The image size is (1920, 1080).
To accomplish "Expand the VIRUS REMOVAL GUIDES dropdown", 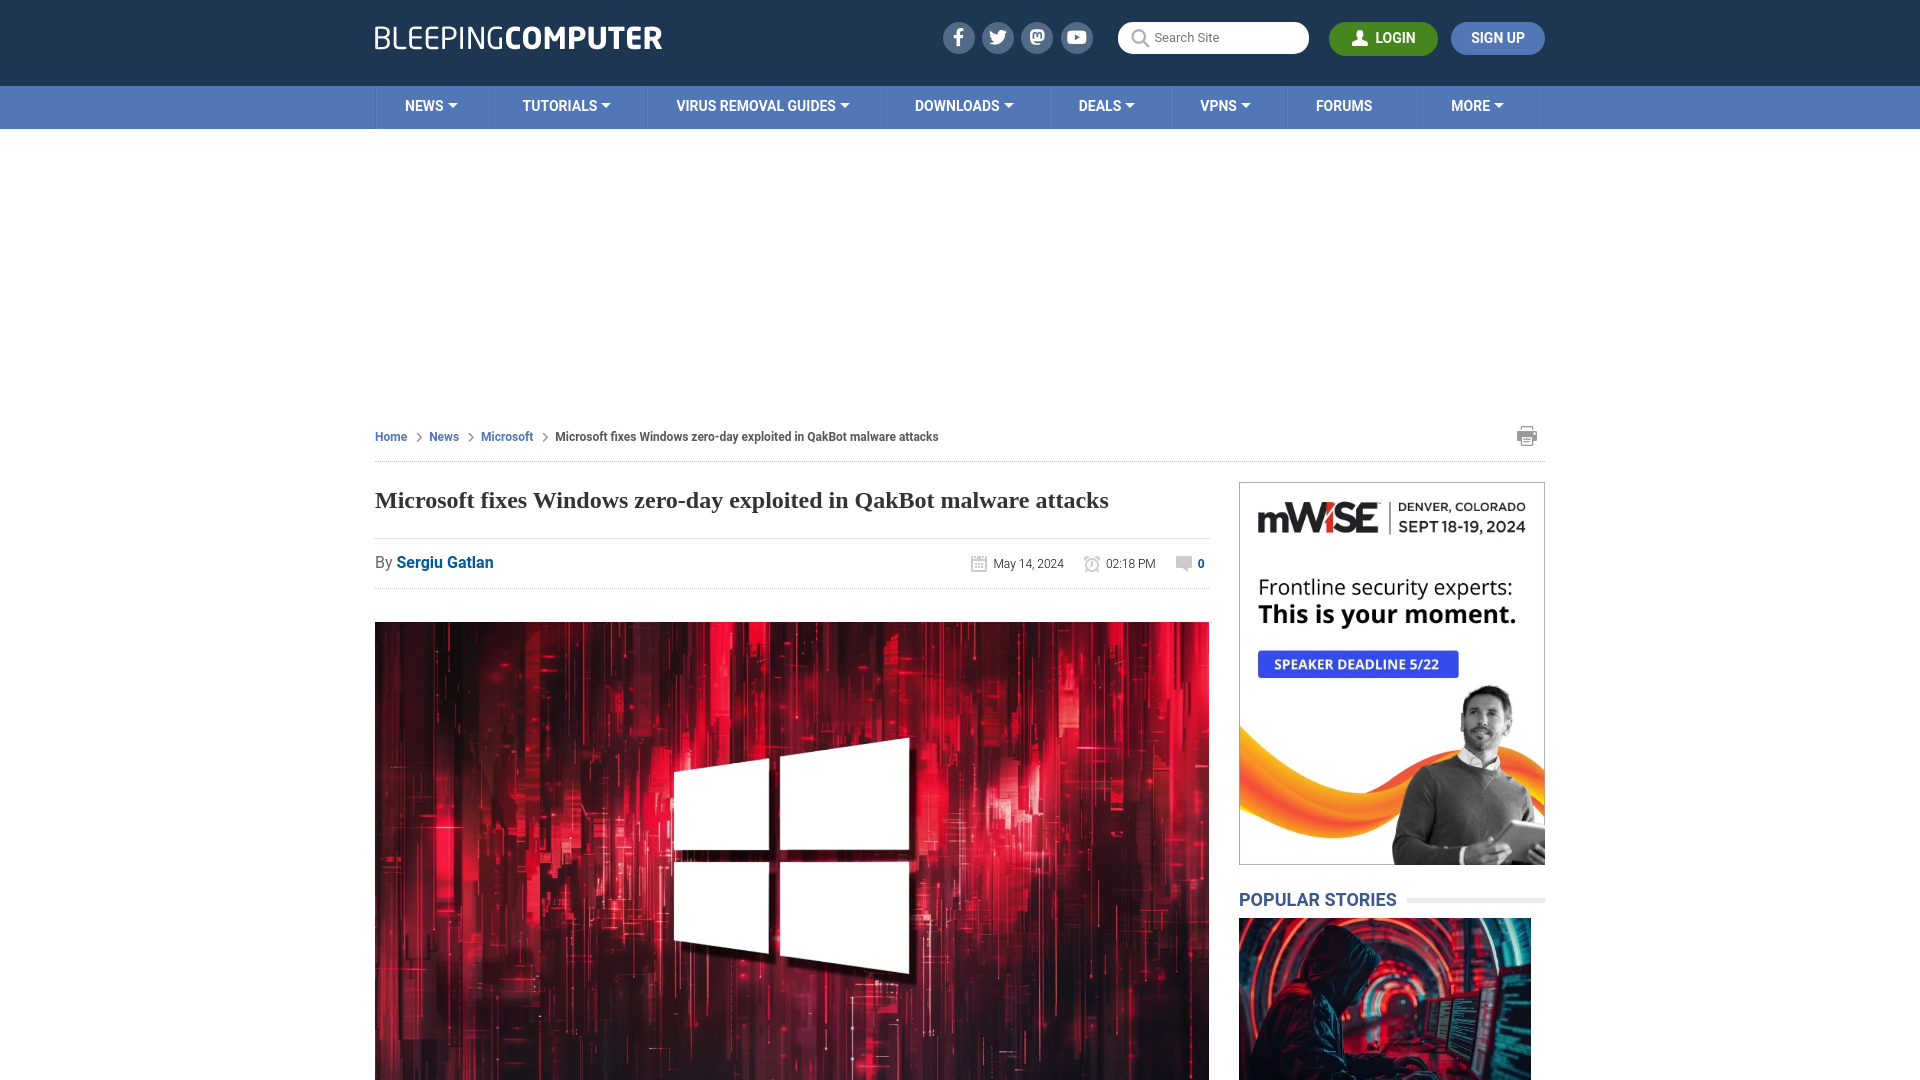I will pos(764,105).
